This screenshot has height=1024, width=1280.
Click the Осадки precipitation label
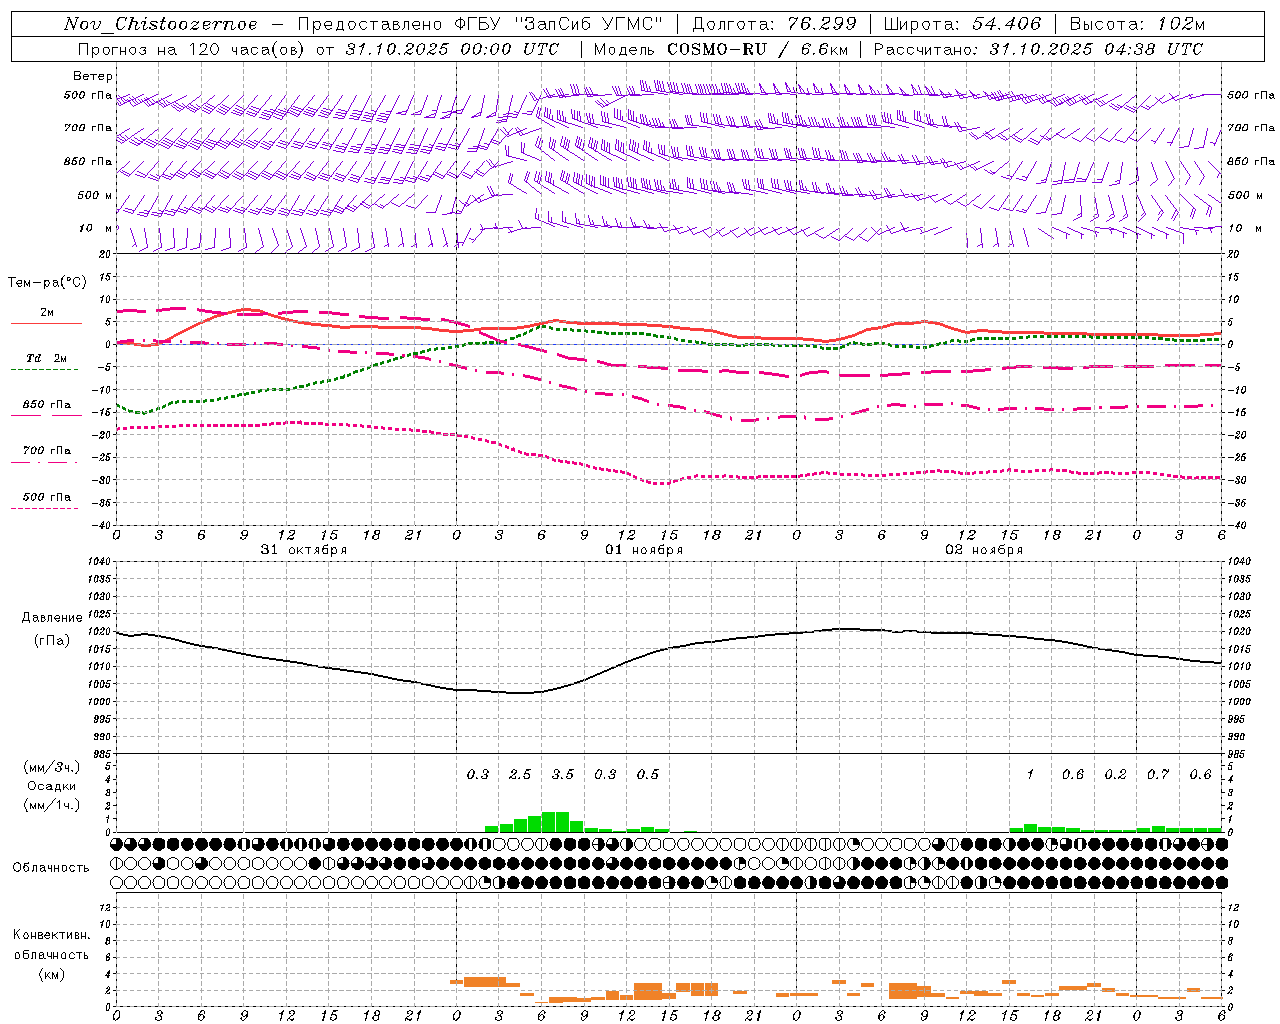click(x=51, y=786)
